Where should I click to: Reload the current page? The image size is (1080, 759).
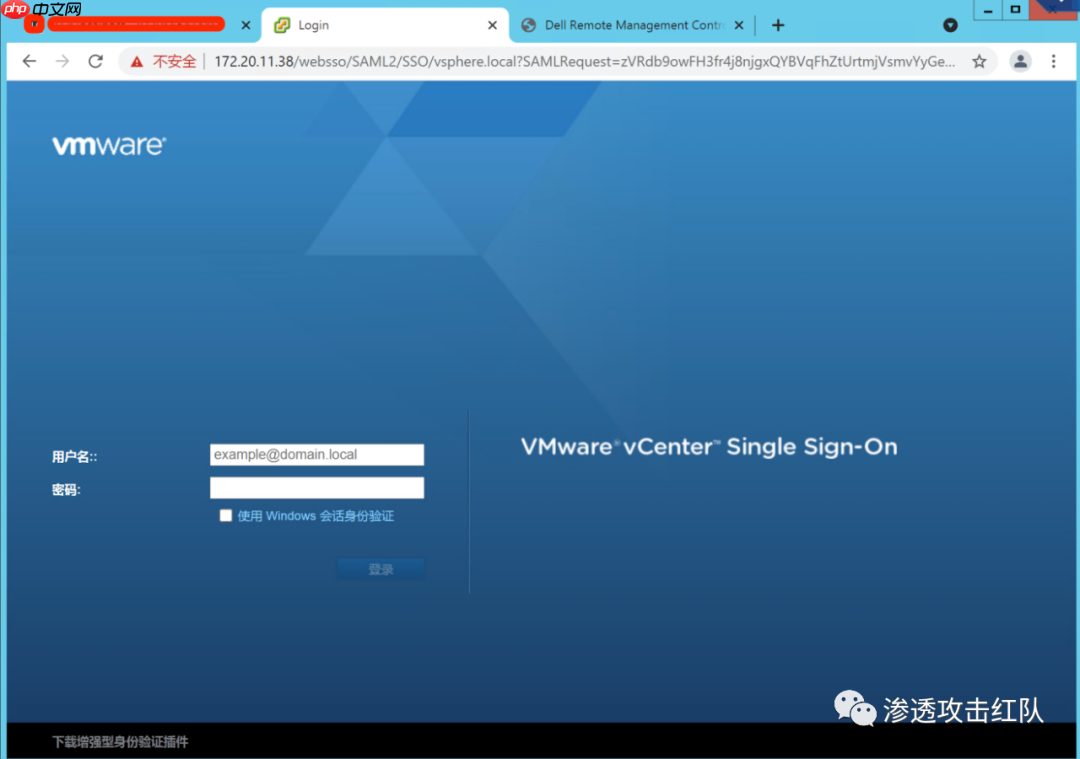pos(96,61)
